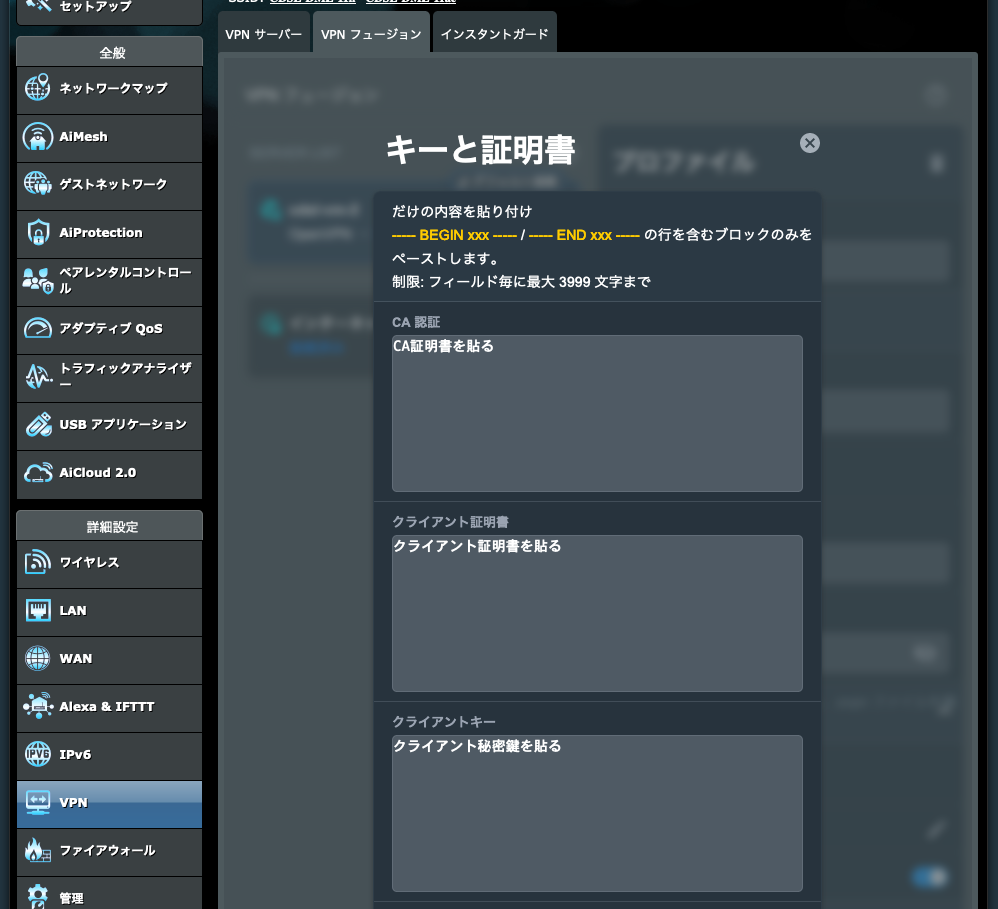Select the AiMesh section
Image resolution: width=998 pixels, height=909 pixels.
[x=85, y=138]
